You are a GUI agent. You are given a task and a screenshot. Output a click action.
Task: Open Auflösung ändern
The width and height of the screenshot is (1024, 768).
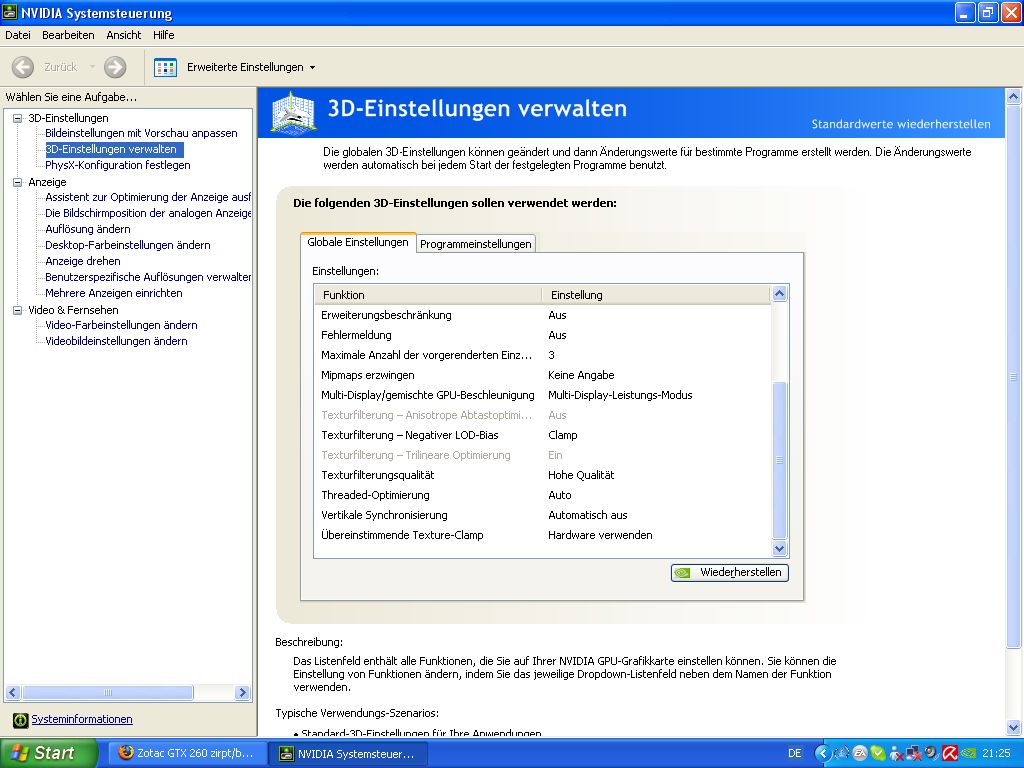(88, 229)
